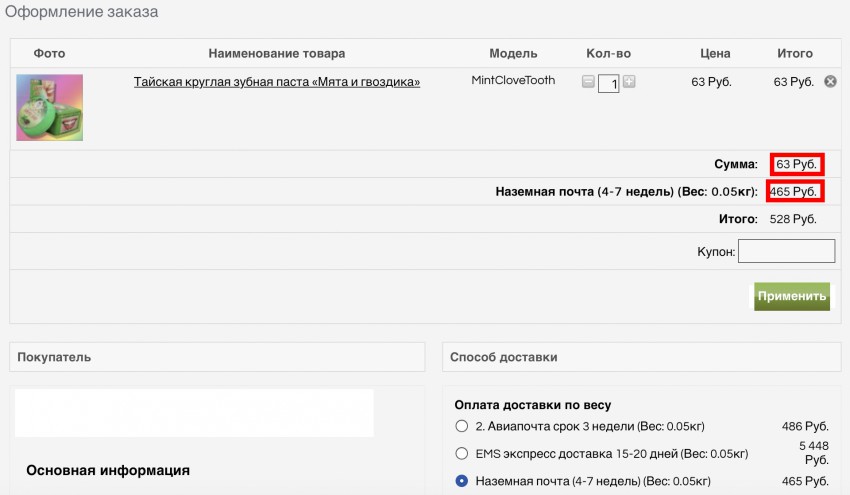Open the toothpaste product thumbnail image
The width and height of the screenshot is (850, 495).
(x=49, y=107)
